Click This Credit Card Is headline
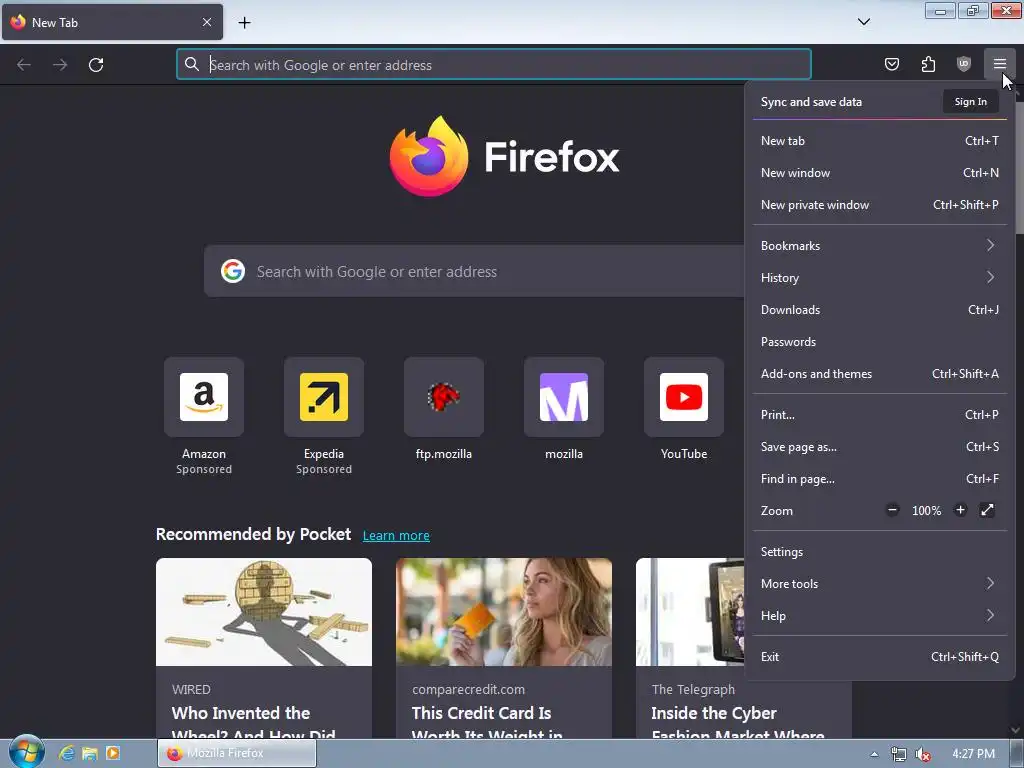The image size is (1024, 768). [x=487, y=724]
